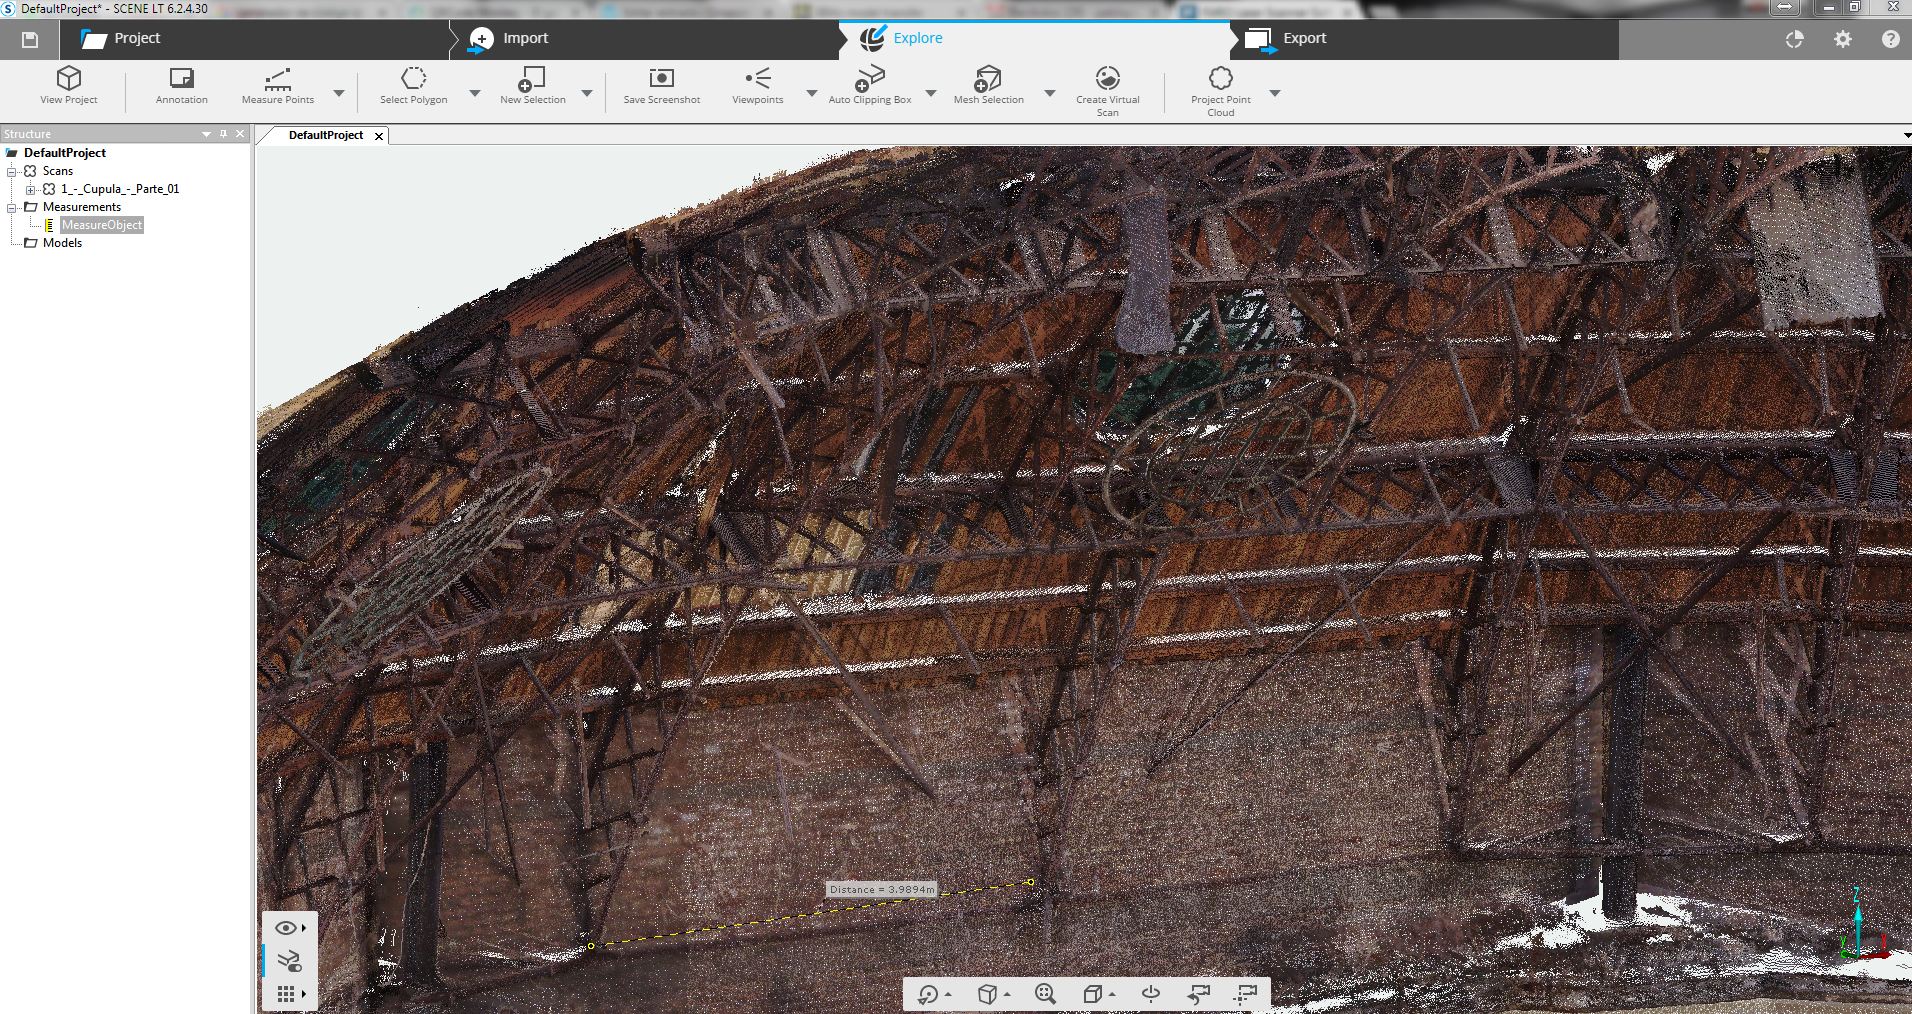Open the Measure Points dropdown arrow
The height and width of the screenshot is (1014, 1912).
[x=339, y=93]
